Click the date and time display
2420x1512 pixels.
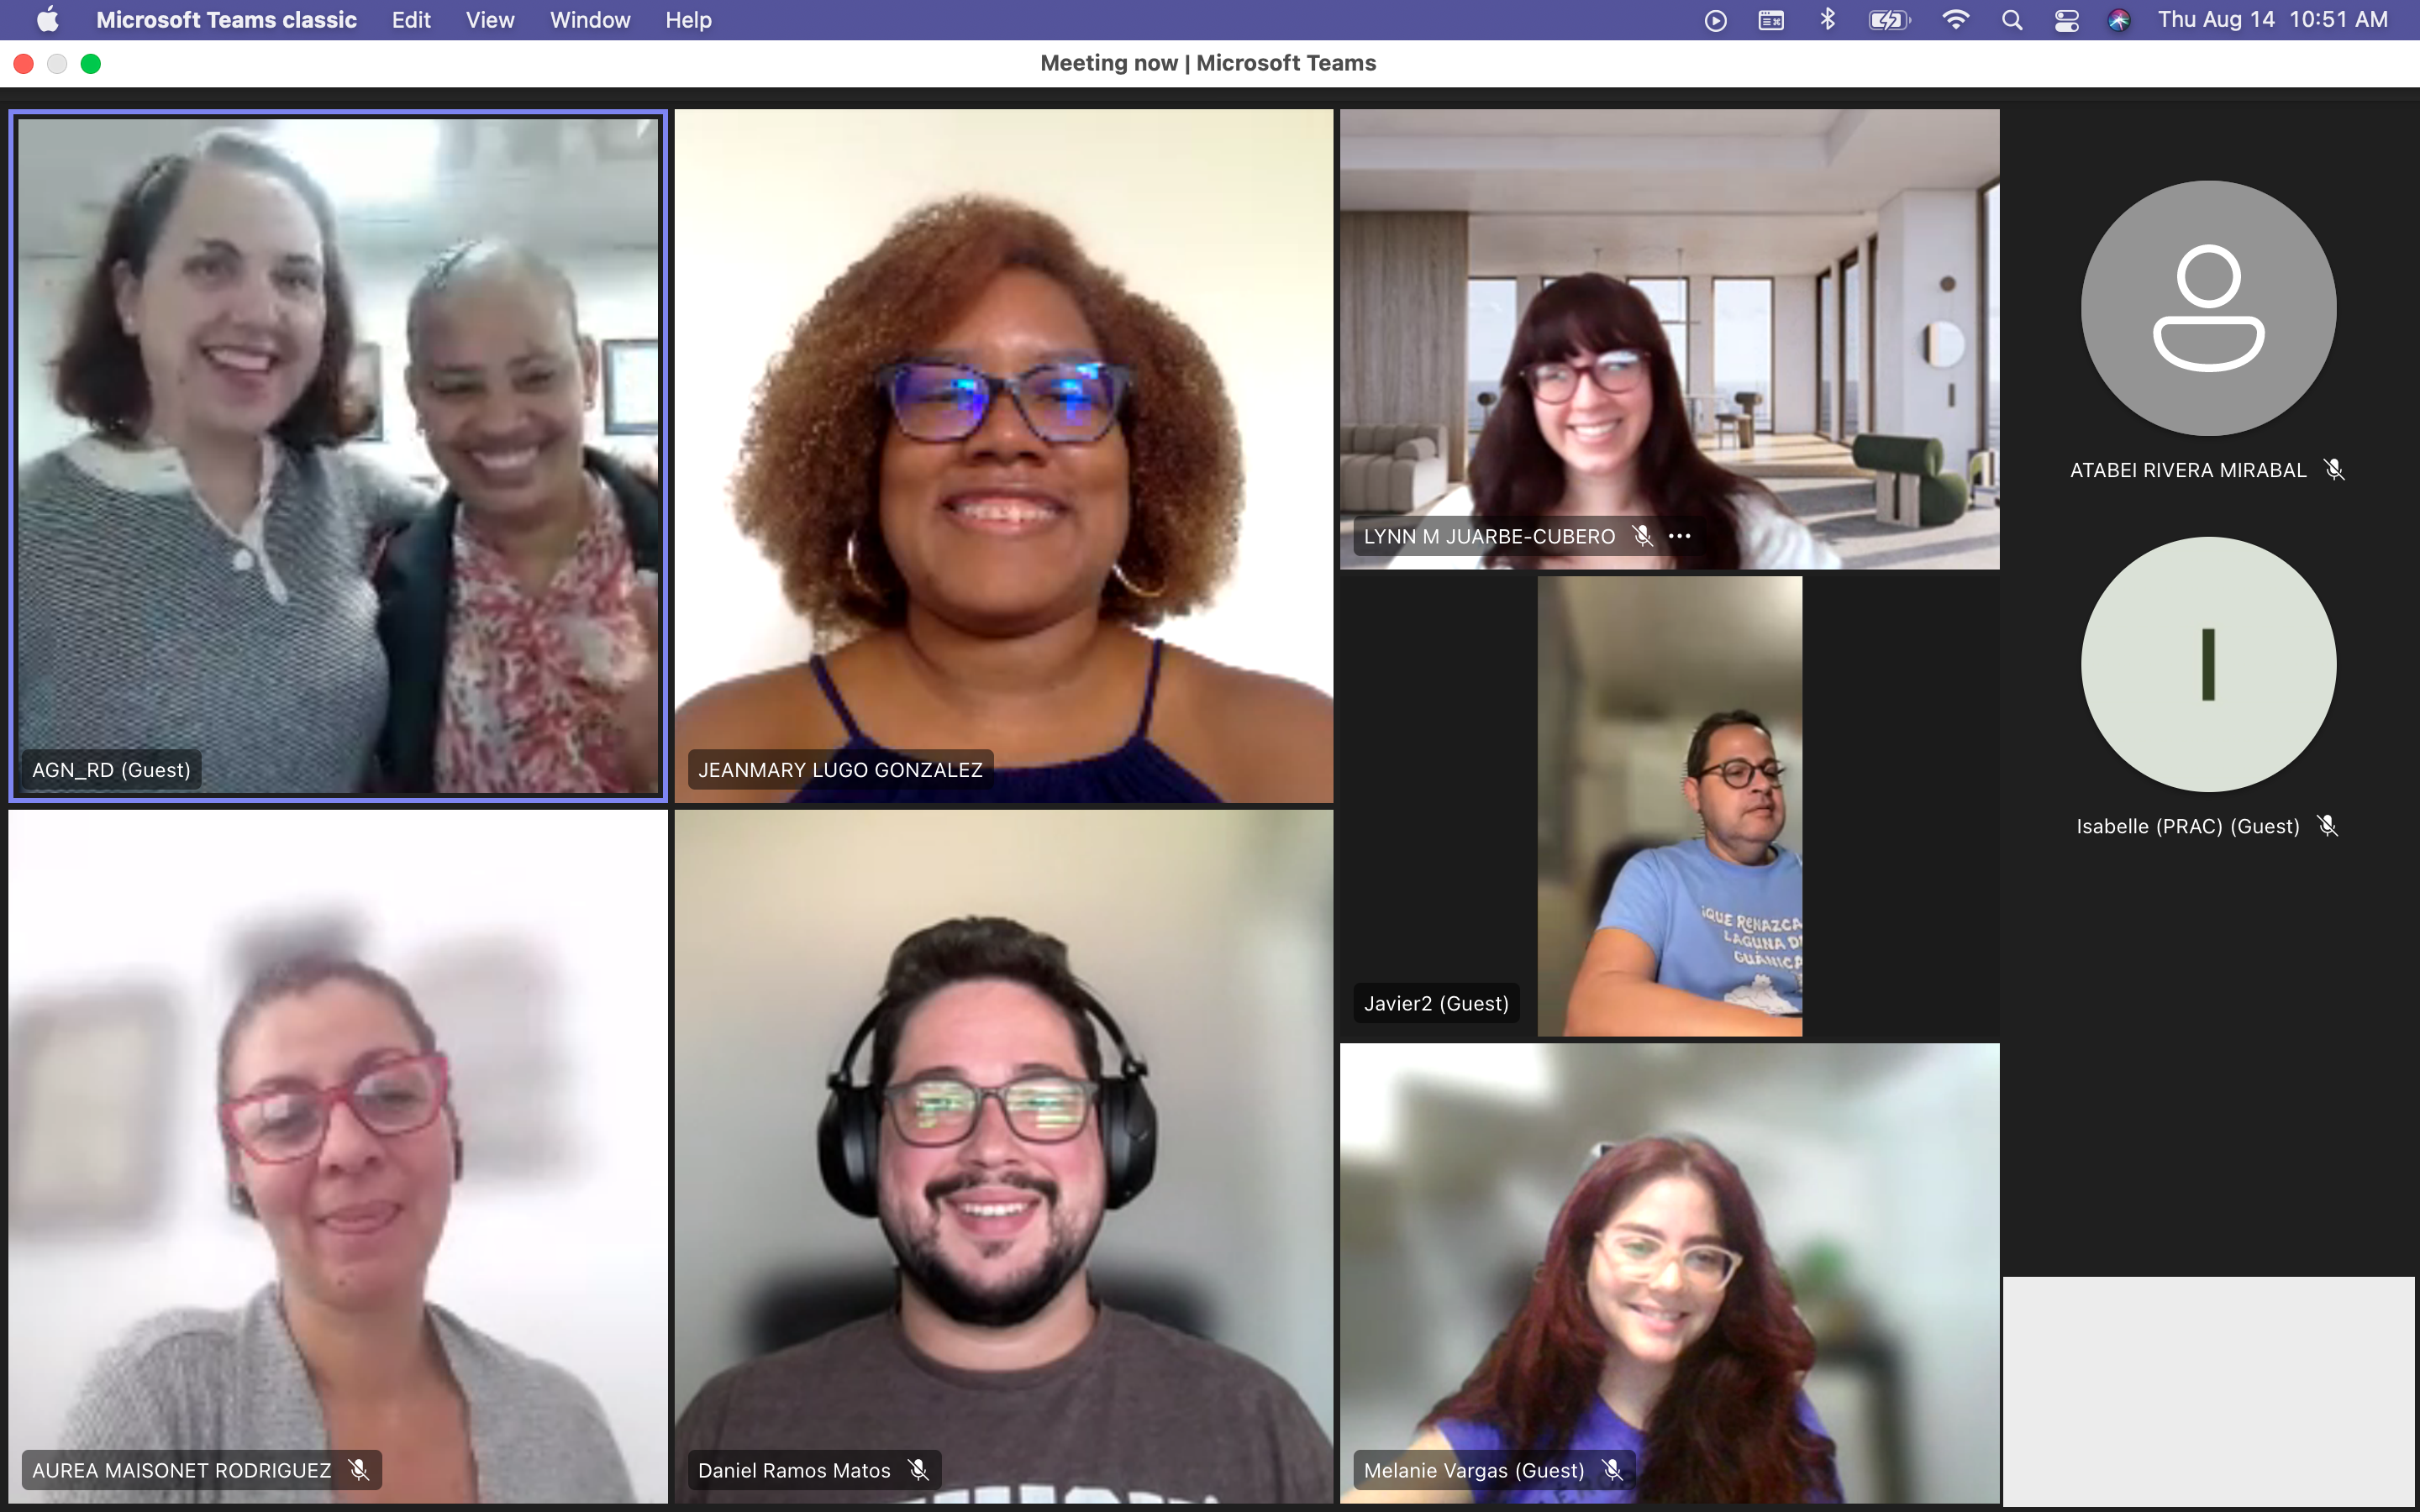point(2272,20)
